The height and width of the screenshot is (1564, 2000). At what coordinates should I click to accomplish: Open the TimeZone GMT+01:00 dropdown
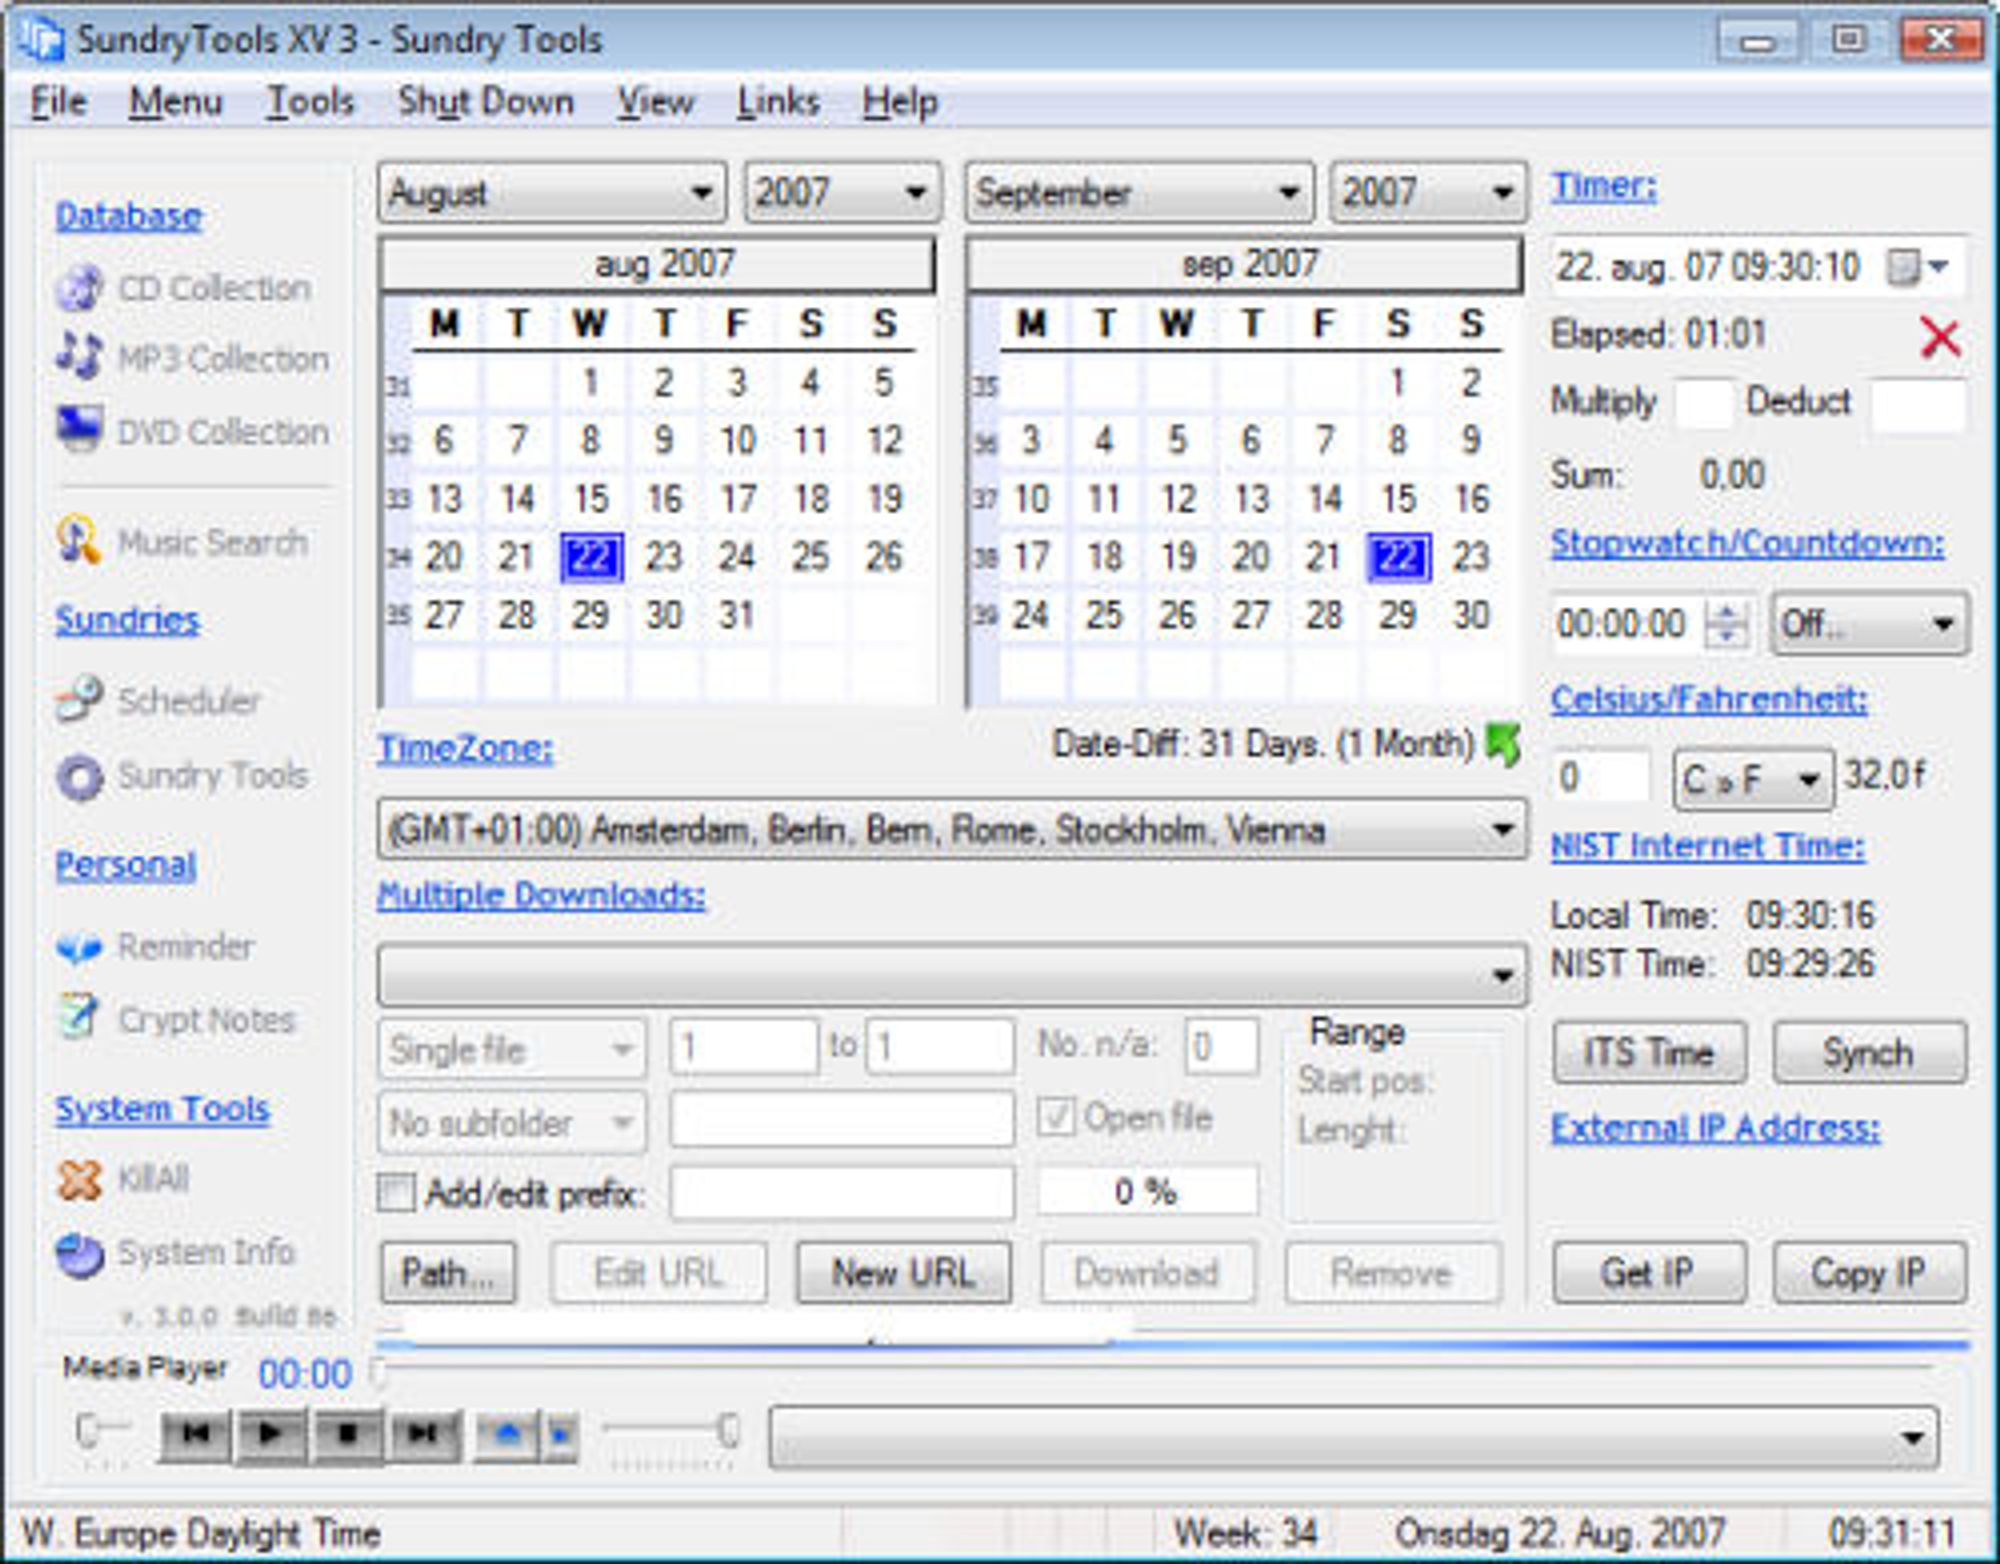pos(952,829)
